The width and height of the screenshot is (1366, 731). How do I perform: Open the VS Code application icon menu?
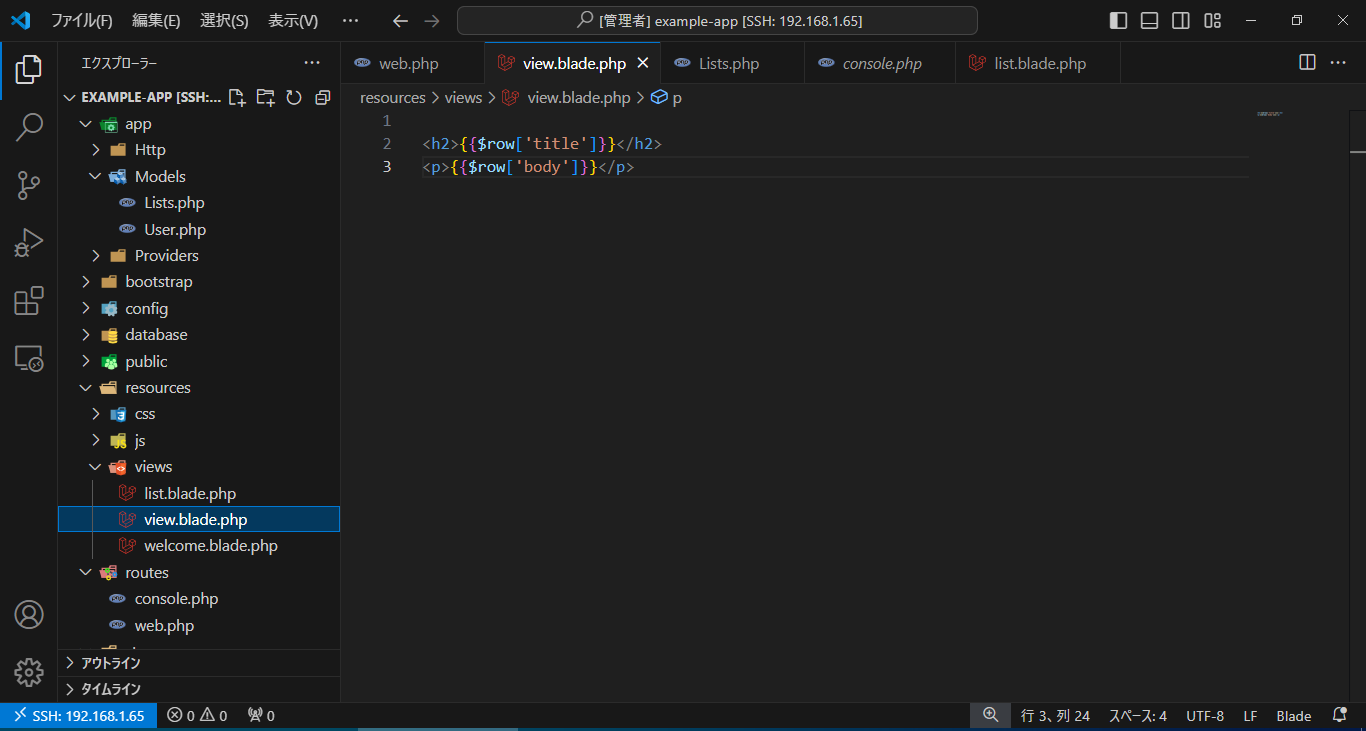(21, 21)
